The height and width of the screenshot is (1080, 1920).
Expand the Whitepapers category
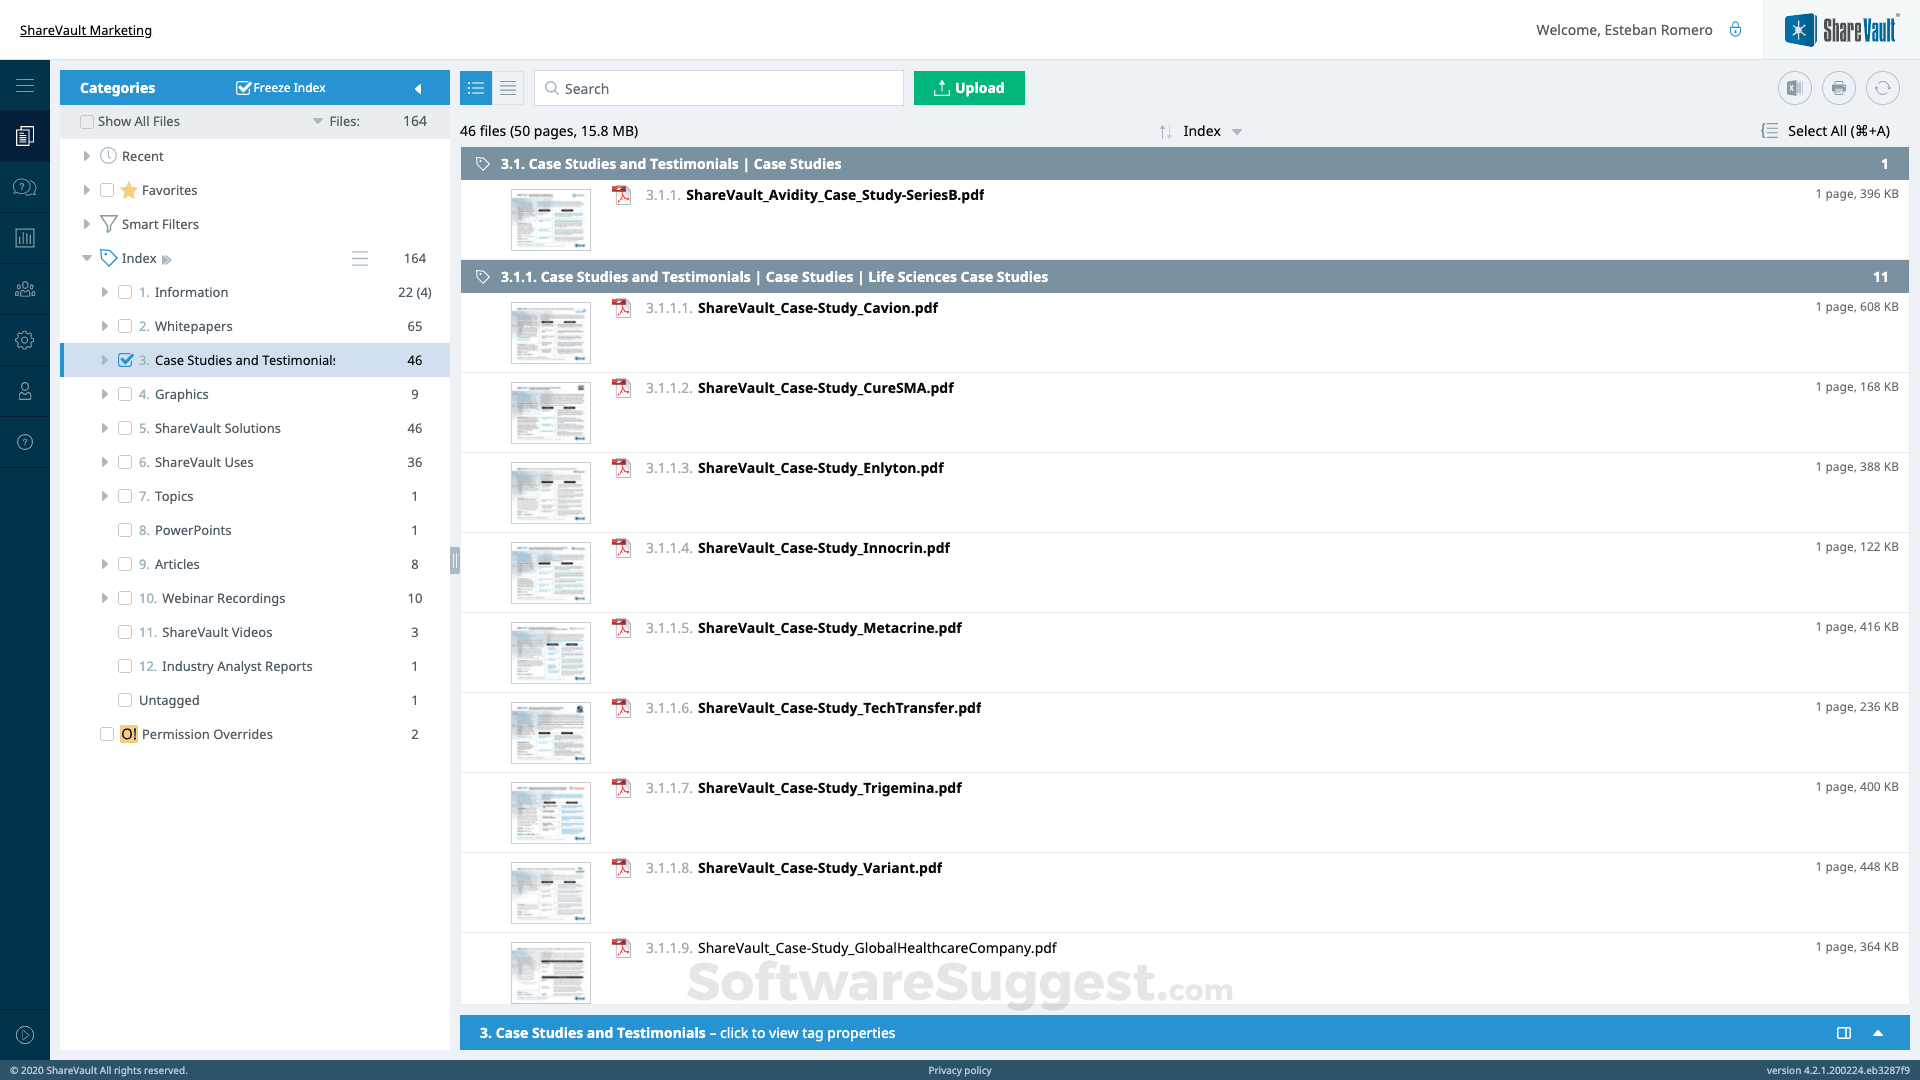[x=105, y=326]
